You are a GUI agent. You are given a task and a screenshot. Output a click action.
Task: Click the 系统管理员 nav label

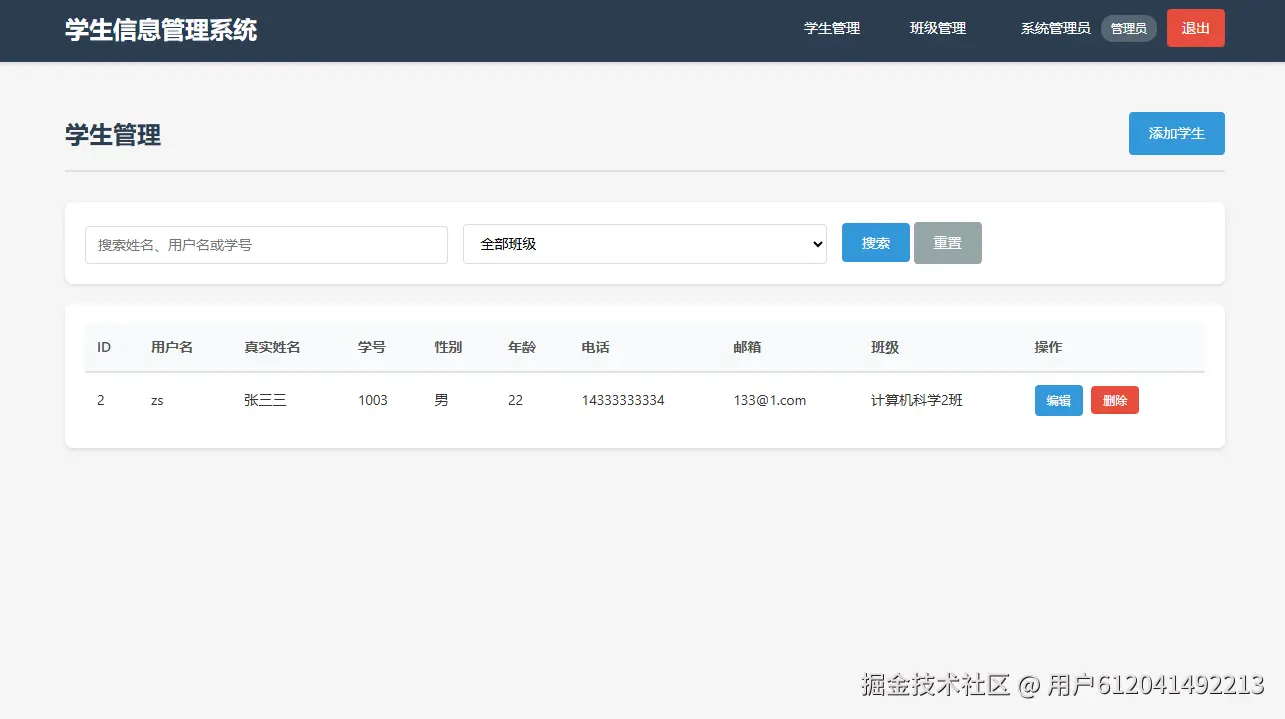pyautogui.click(x=1054, y=28)
